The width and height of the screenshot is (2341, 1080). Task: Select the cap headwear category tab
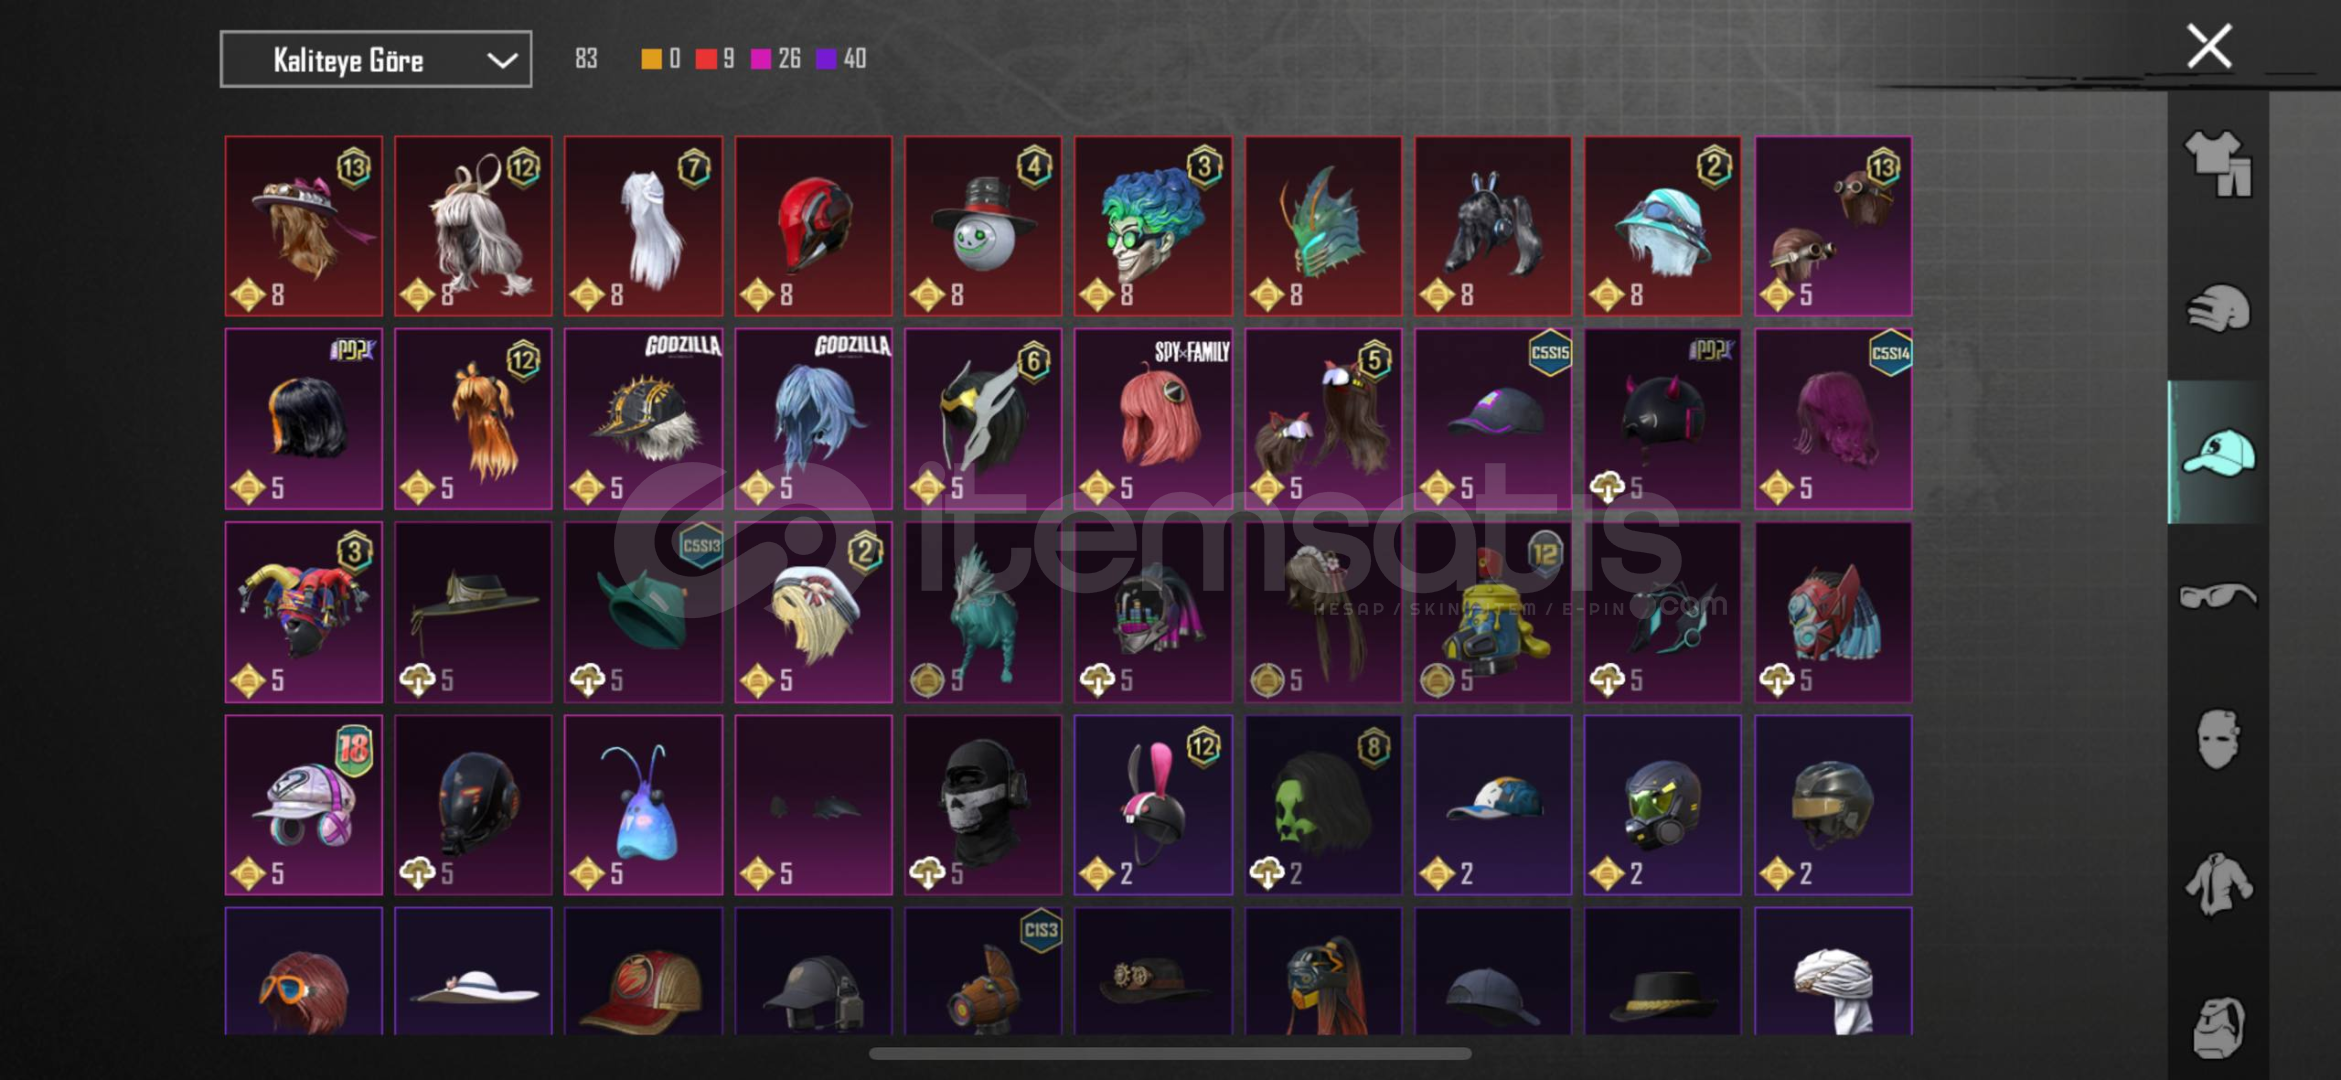tap(2217, 452)
